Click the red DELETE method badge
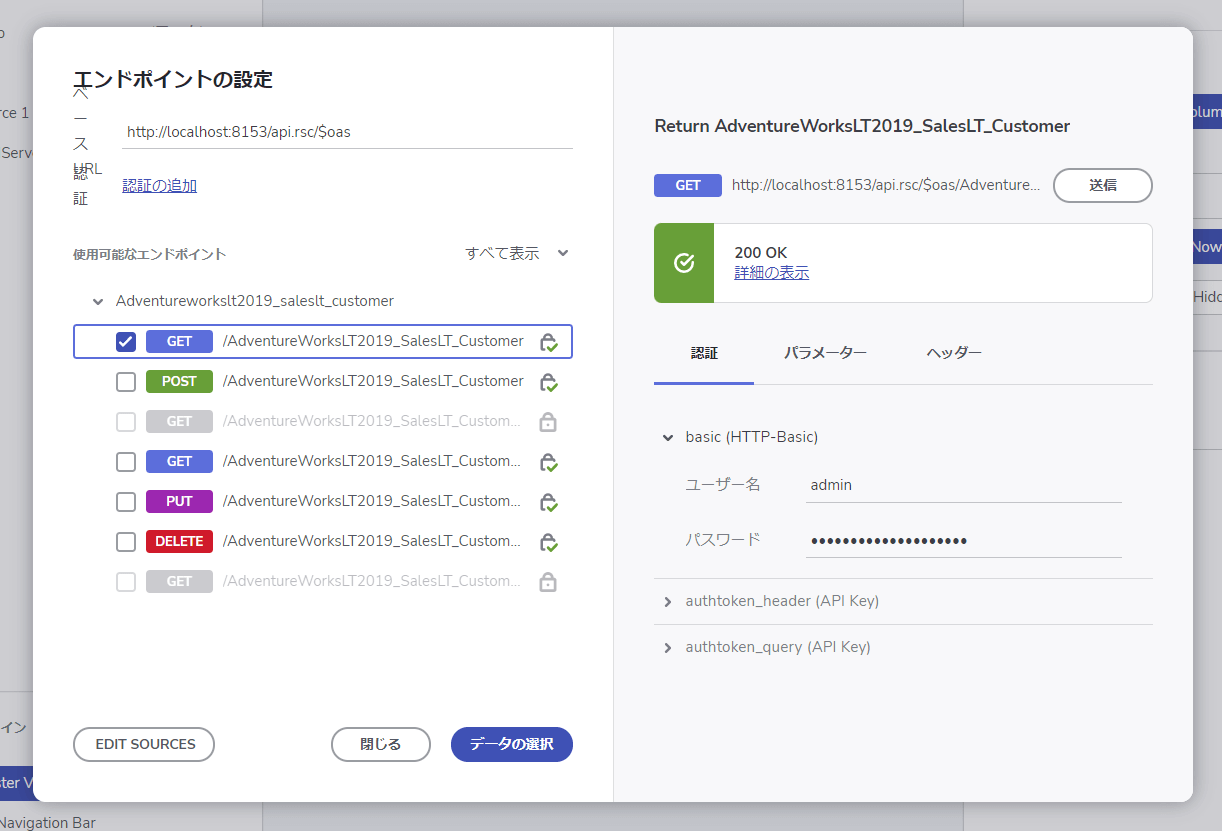The height and width of the screenshot is (831, 1222). coord(179,541)
